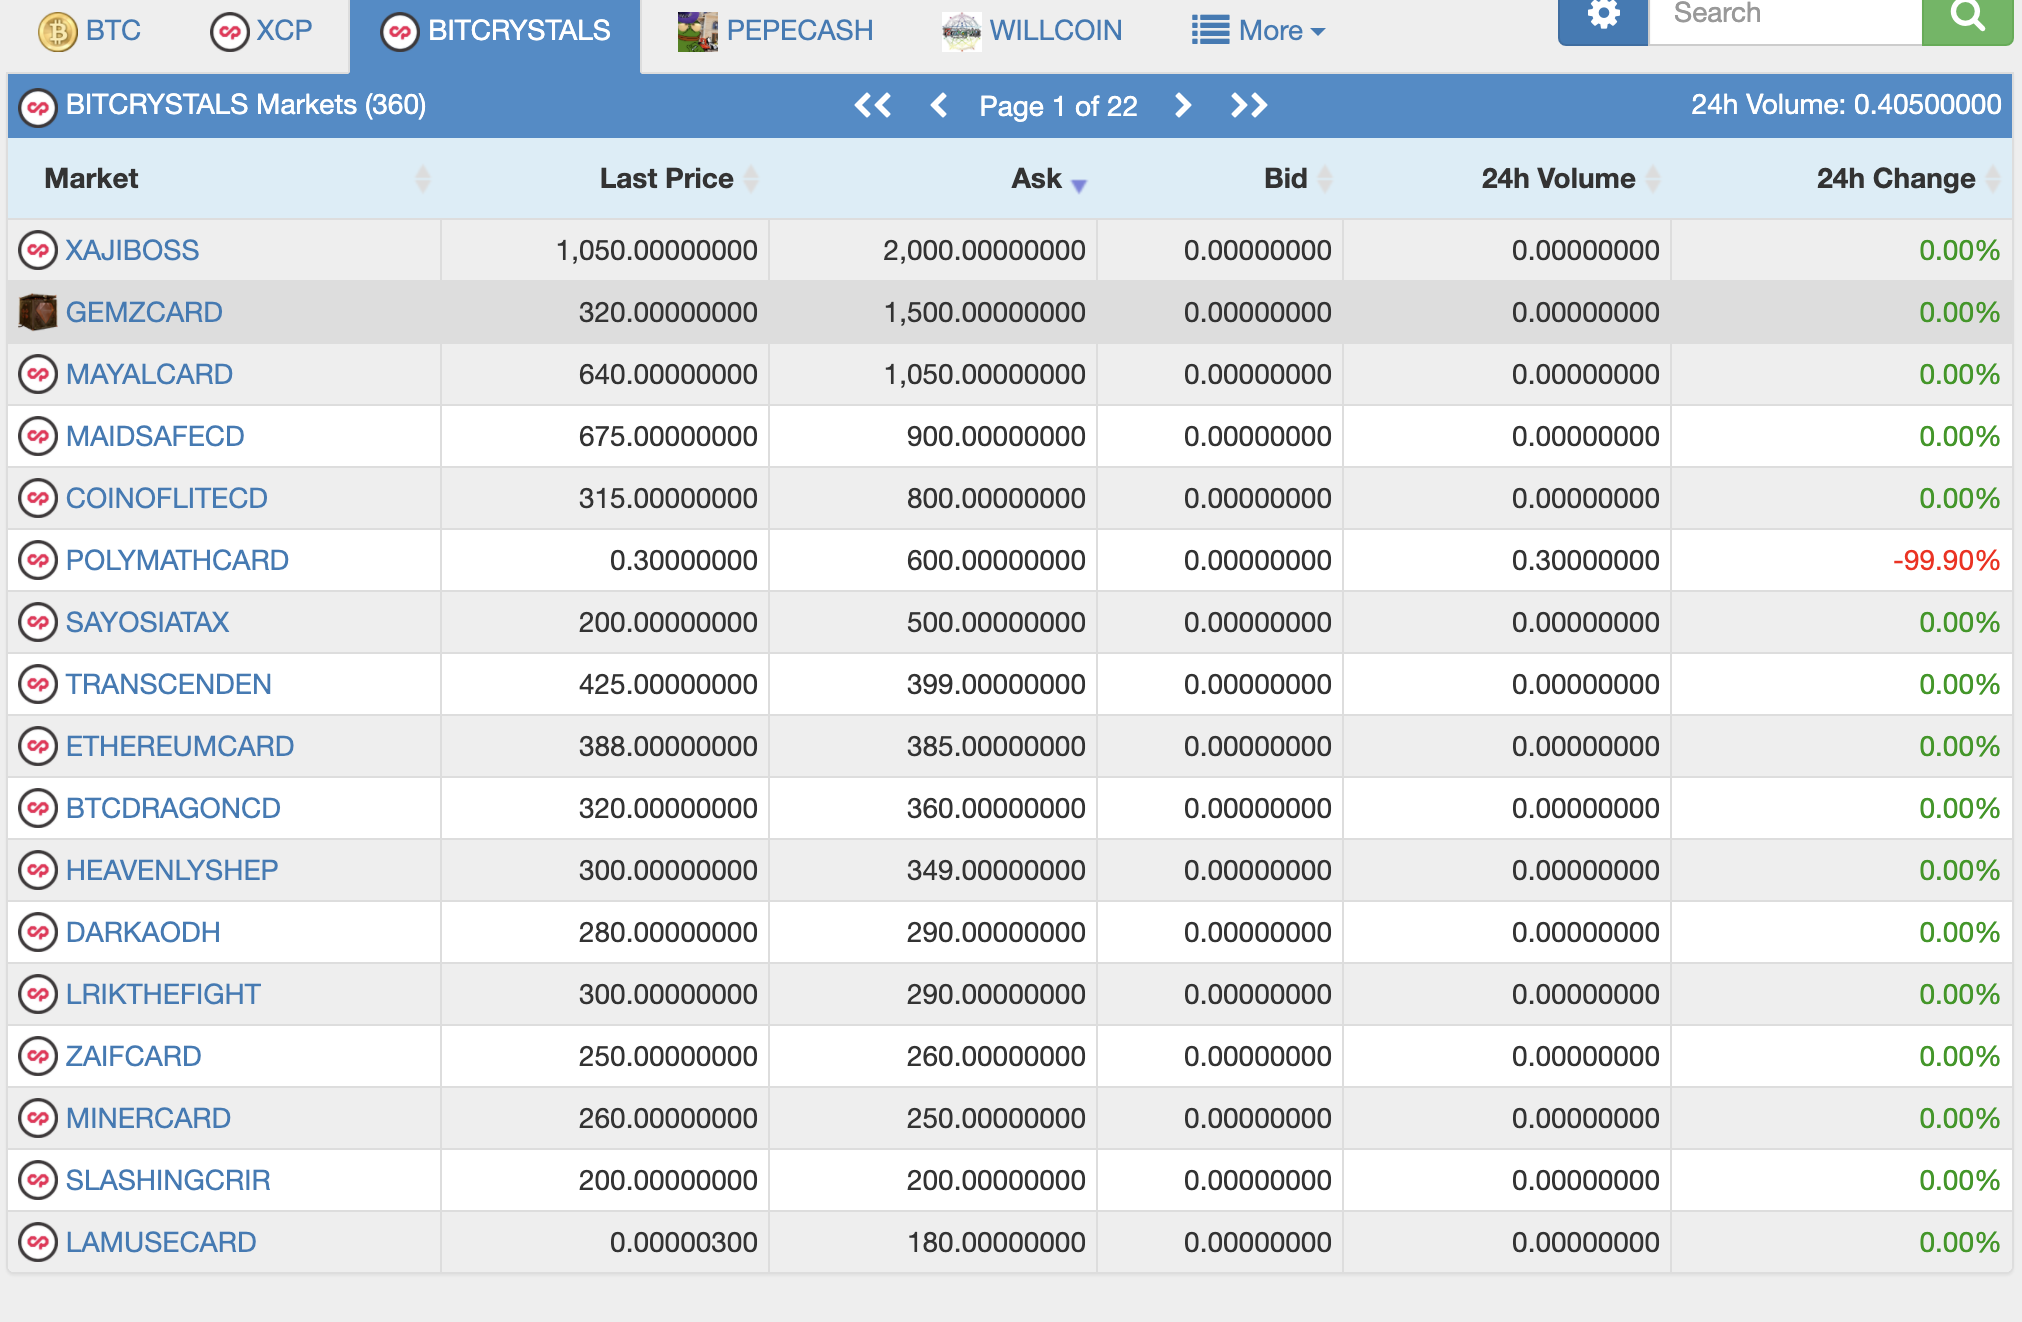Image resolution: width=2022 pixels, height=1322 pixels.
Task: Go to the first page of markets
Action: point(873,105)
